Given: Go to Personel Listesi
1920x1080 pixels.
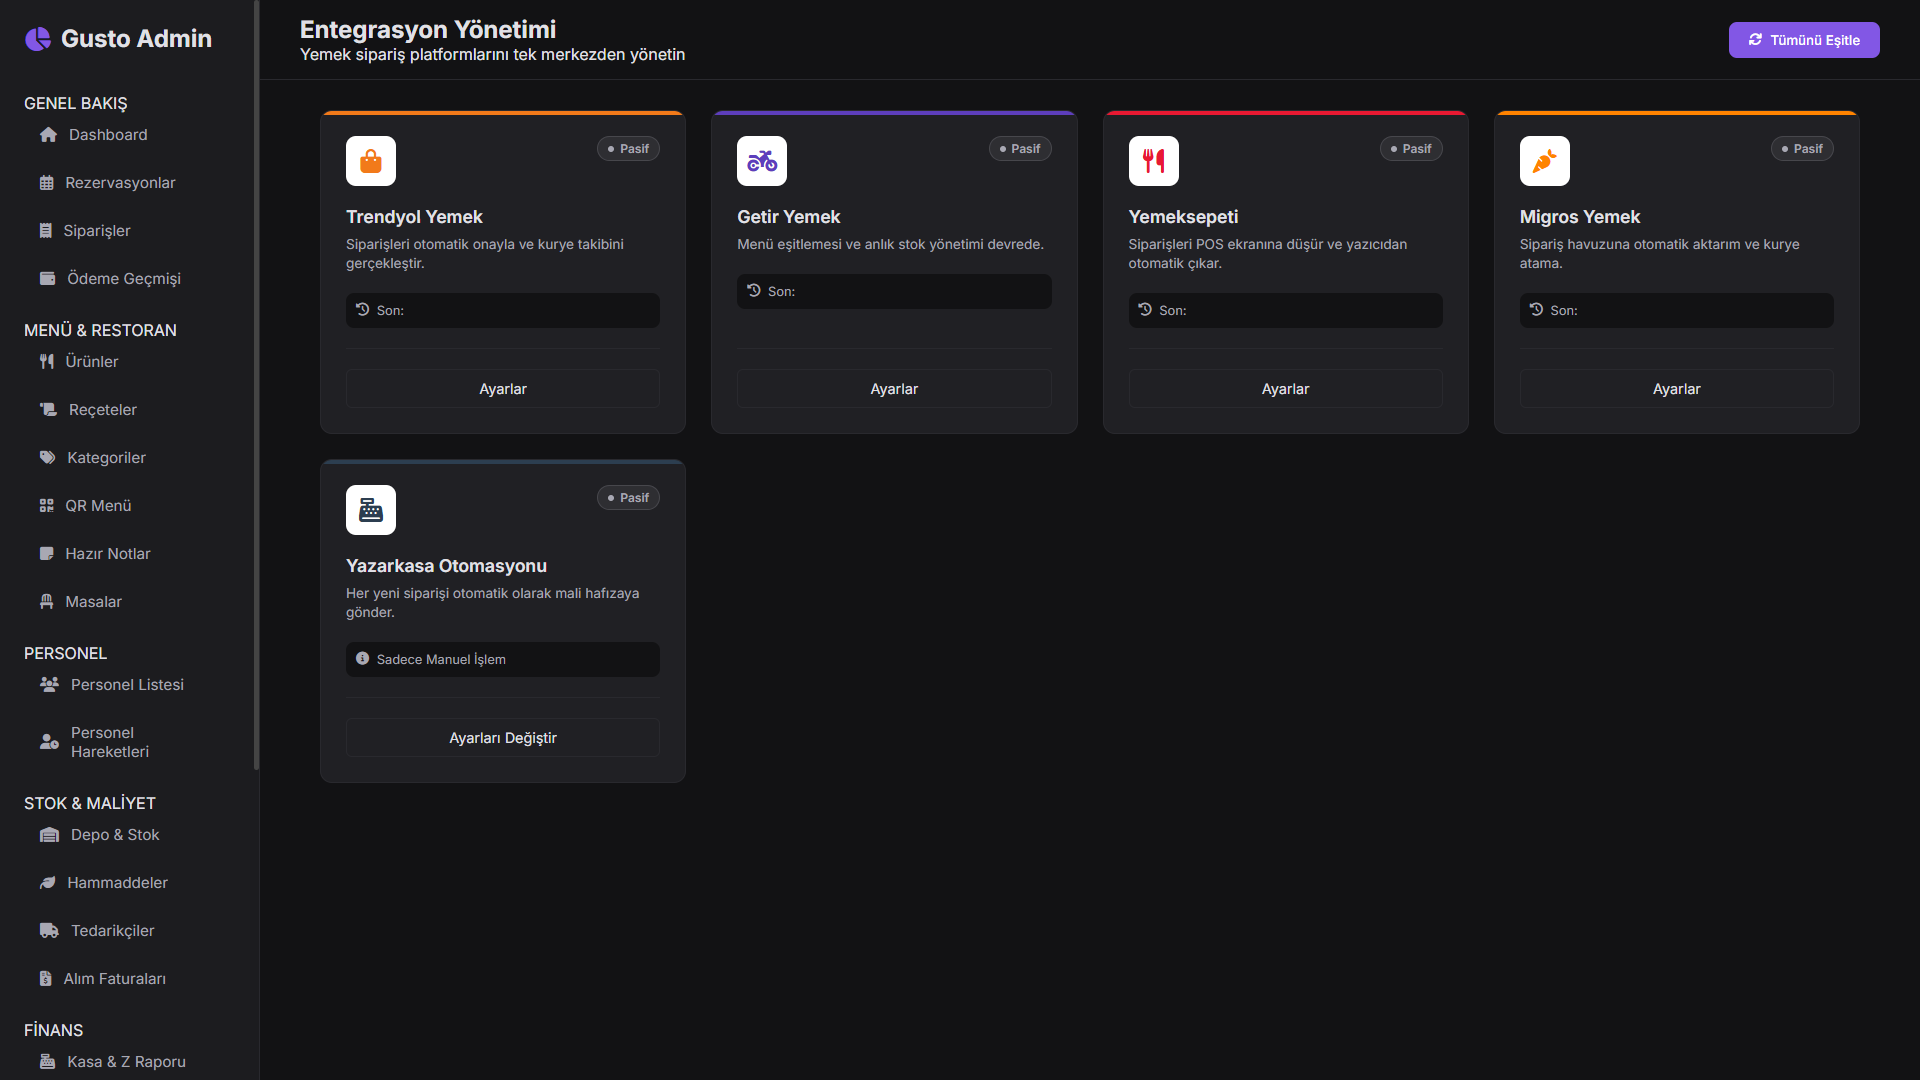Looking at the screenshot, I should click(128, 685).
